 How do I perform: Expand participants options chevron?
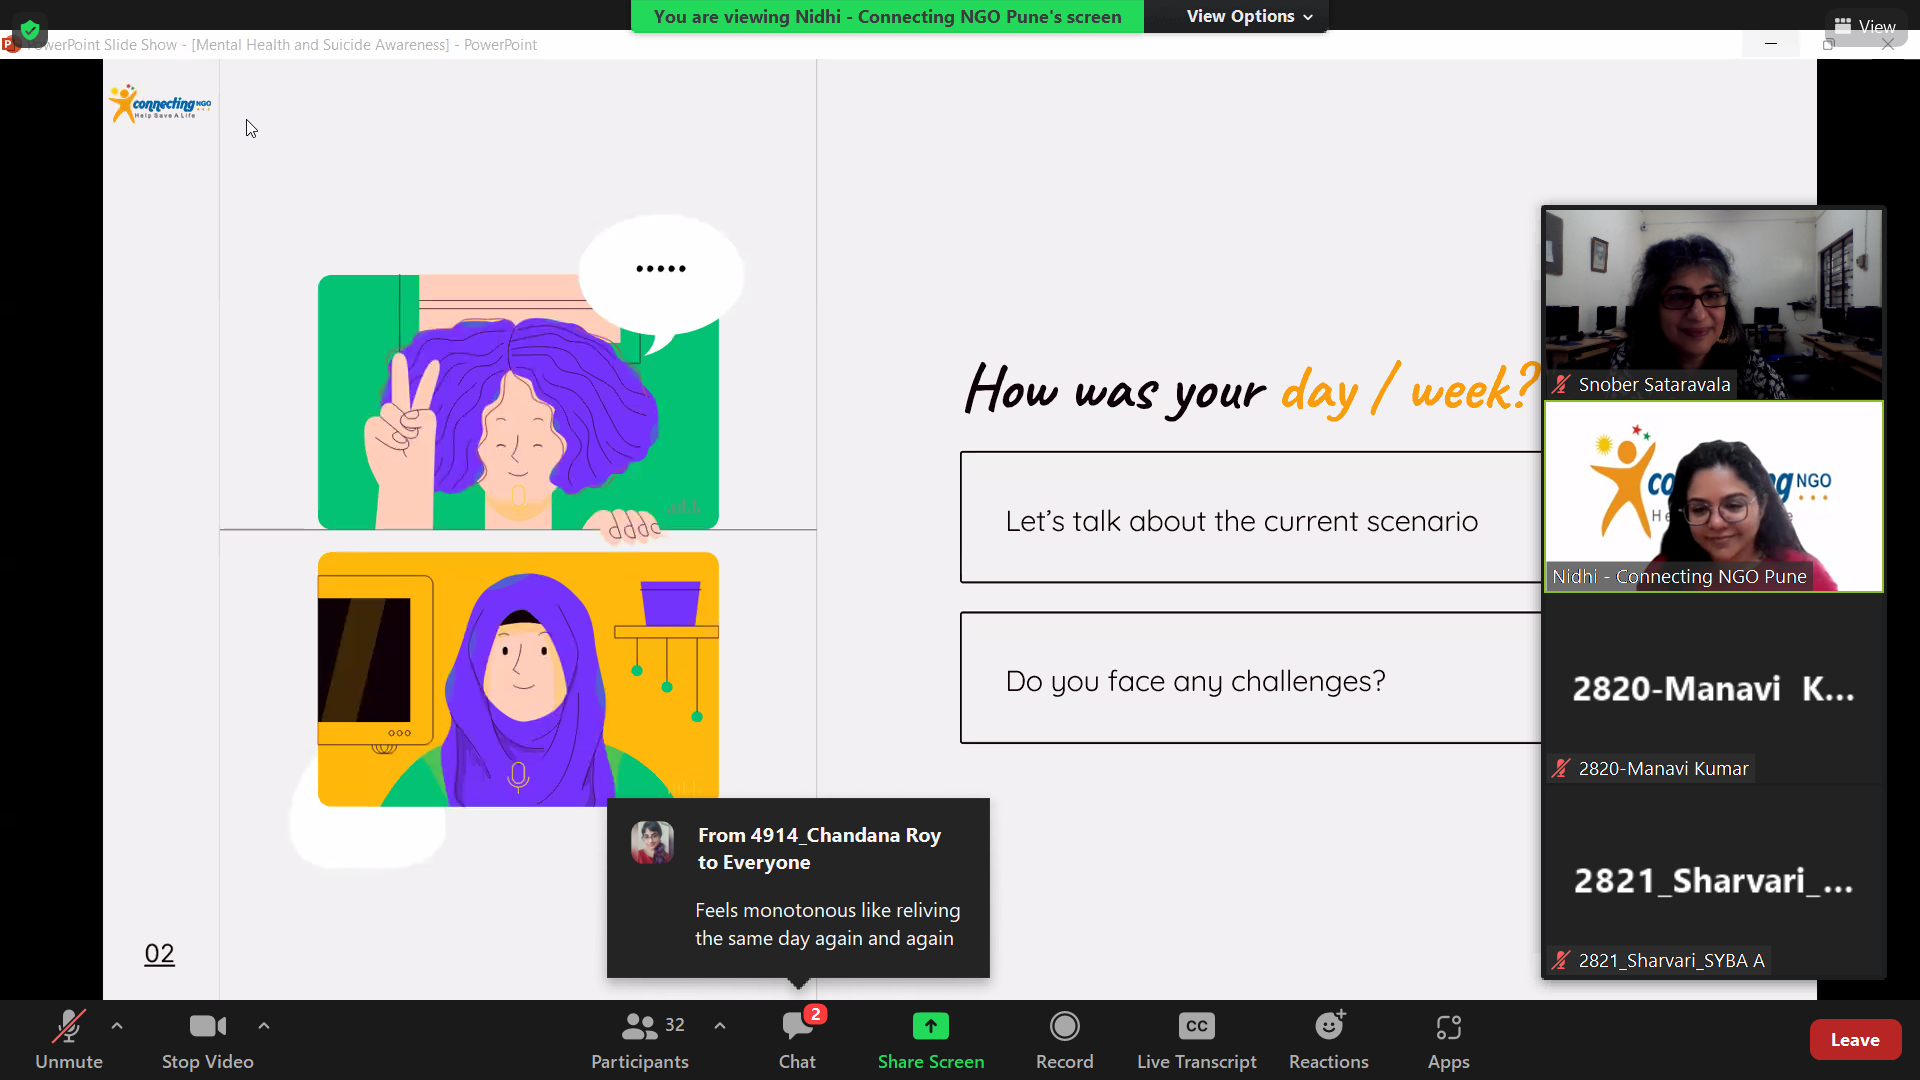pos(720,1026)
